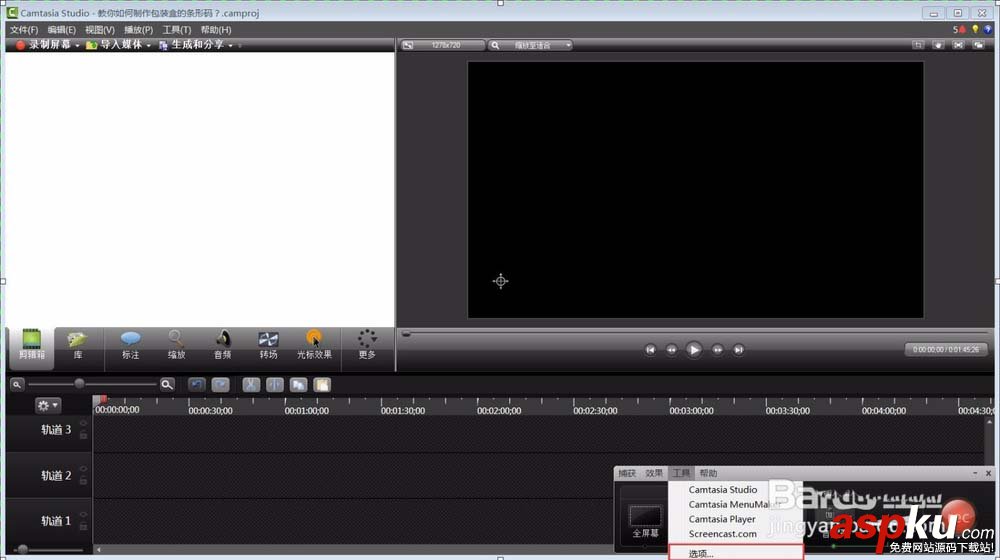Image resolution: width=1000 pixels, height=560 pixels.
Task: Click the Crop icon in preview toolbar
Action: (918, 45)
